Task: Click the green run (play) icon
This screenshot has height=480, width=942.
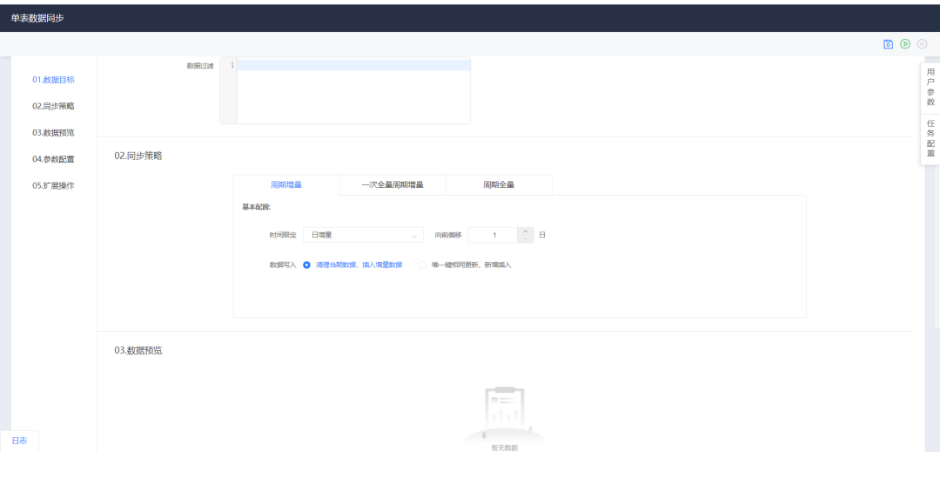Action: pyautogui.click(x=905, y=44)
